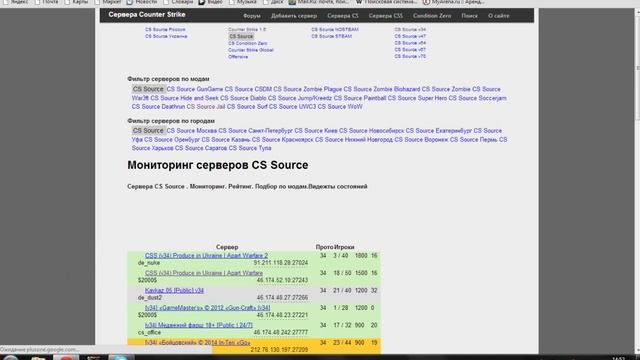Filter servers by city CS Source Оренбург

click(x=172, y=140)
